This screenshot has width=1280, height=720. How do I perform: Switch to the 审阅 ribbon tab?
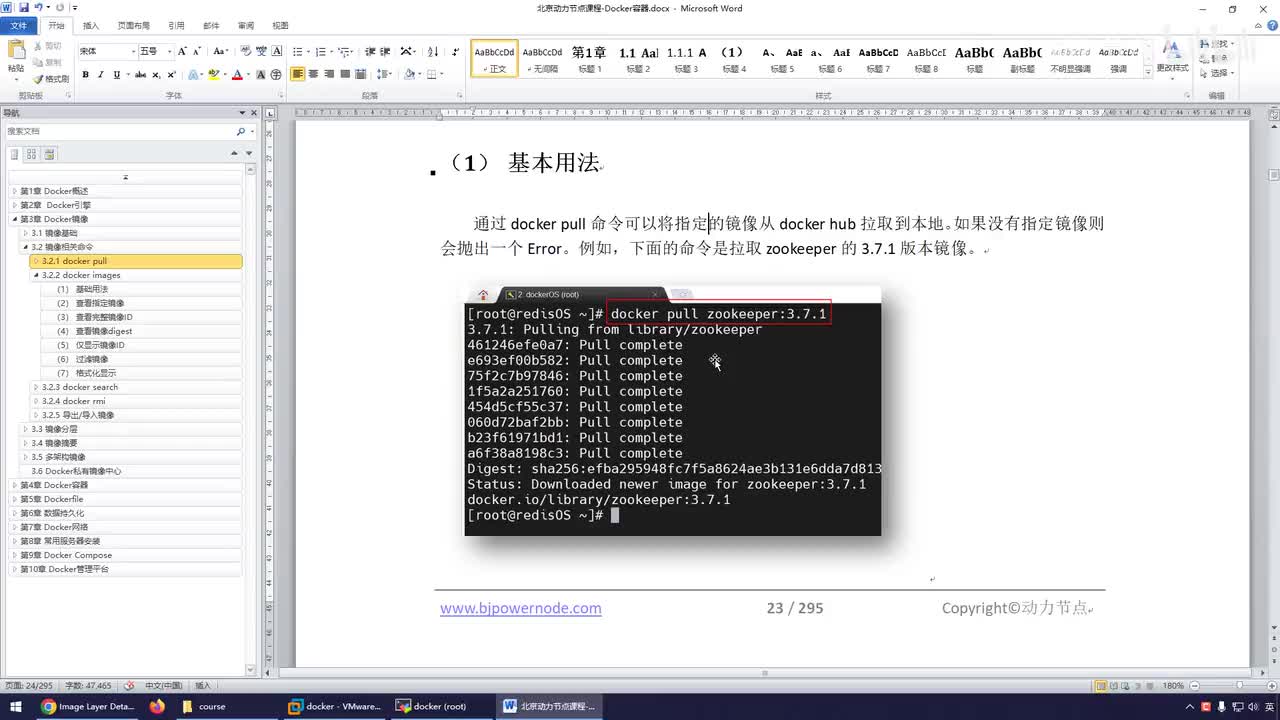pos(245,26)
